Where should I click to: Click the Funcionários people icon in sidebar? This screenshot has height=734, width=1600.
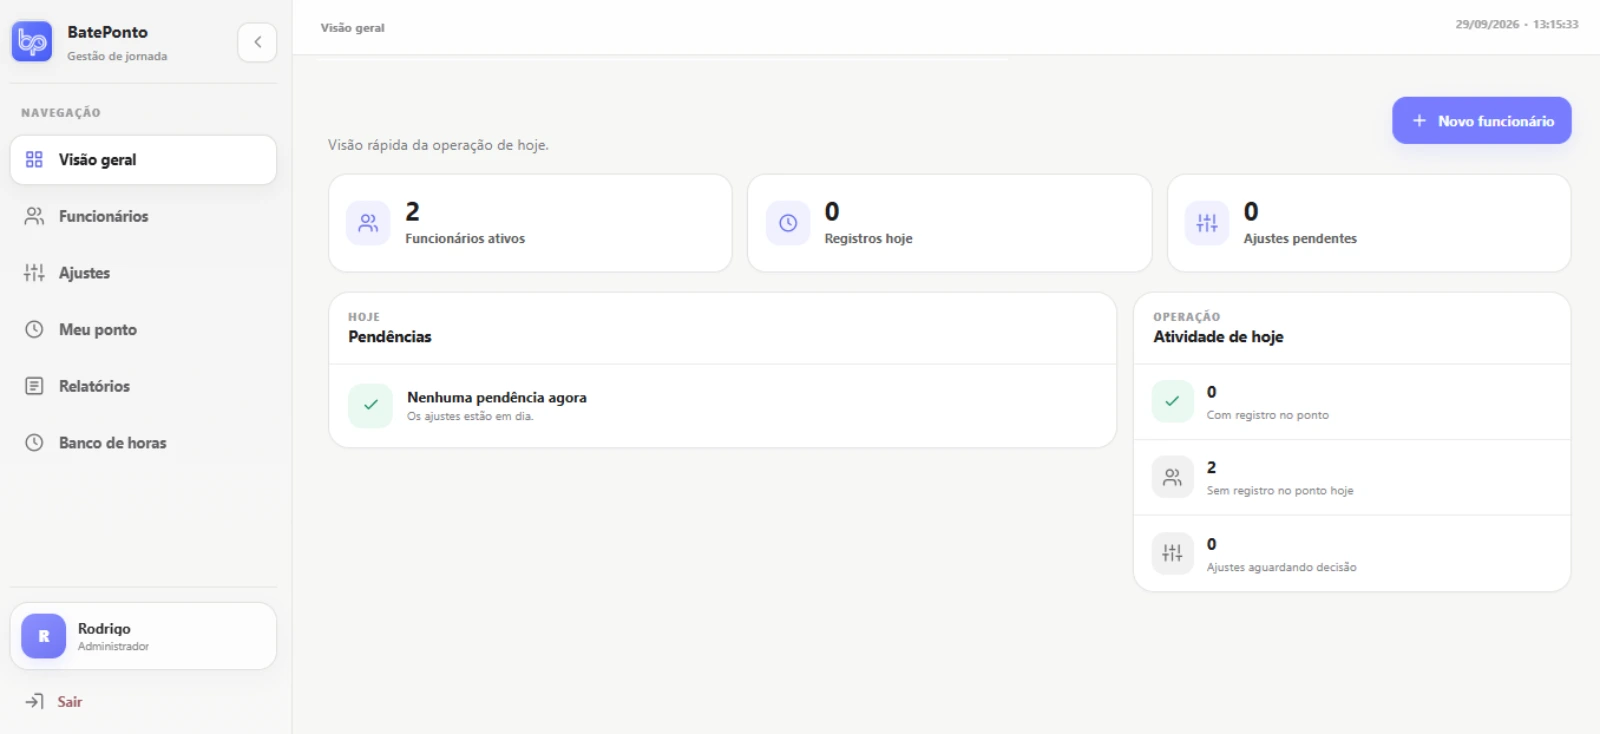[34, 216]
